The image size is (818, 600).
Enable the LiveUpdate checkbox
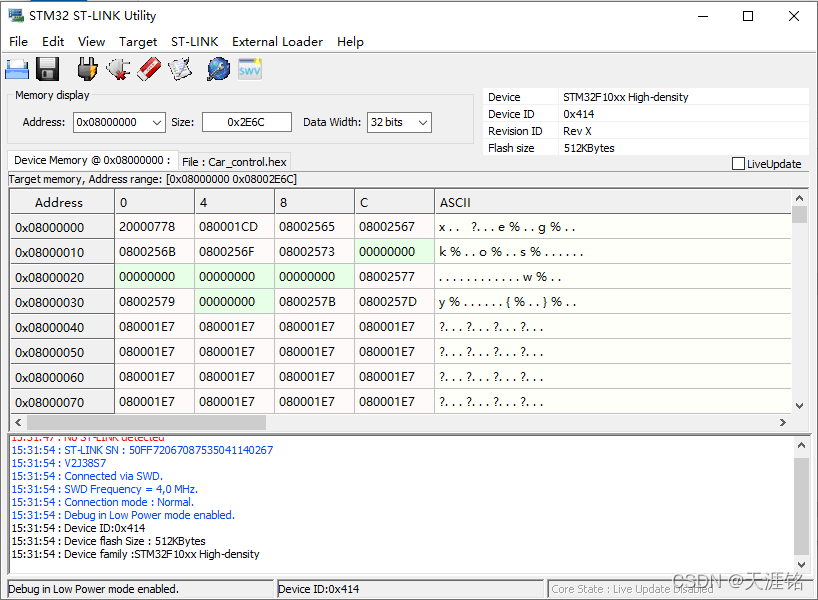point(738,164)
